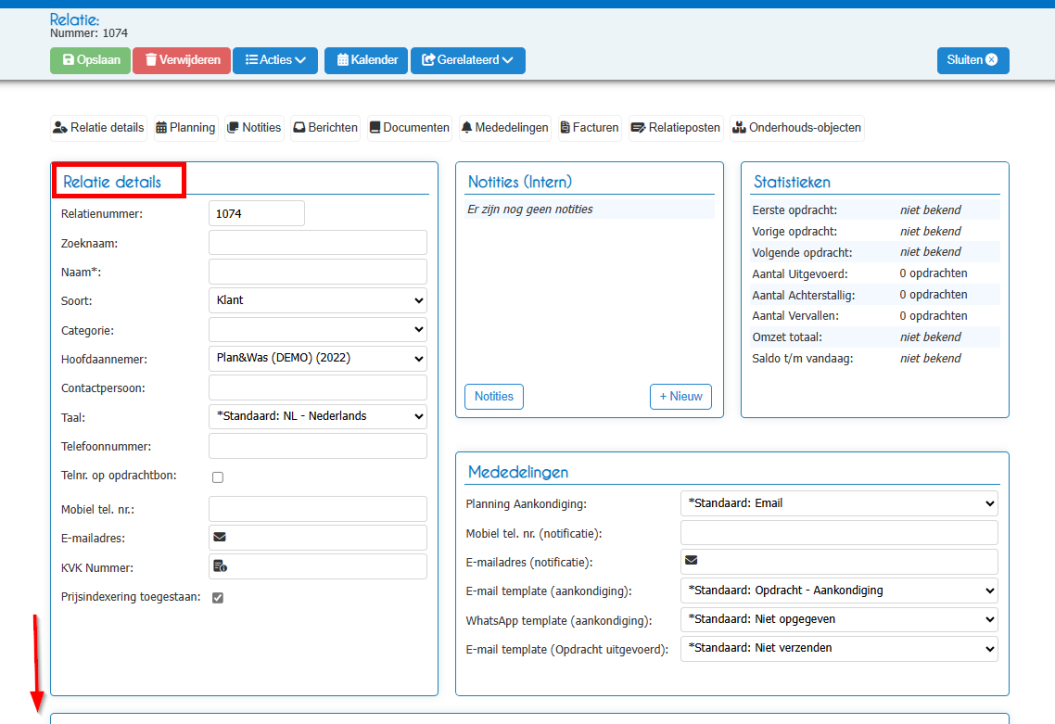Click the KVK Nummer lookup icon
The image size is (1055, 724).
pyautogui.click(x=220, y=567)
